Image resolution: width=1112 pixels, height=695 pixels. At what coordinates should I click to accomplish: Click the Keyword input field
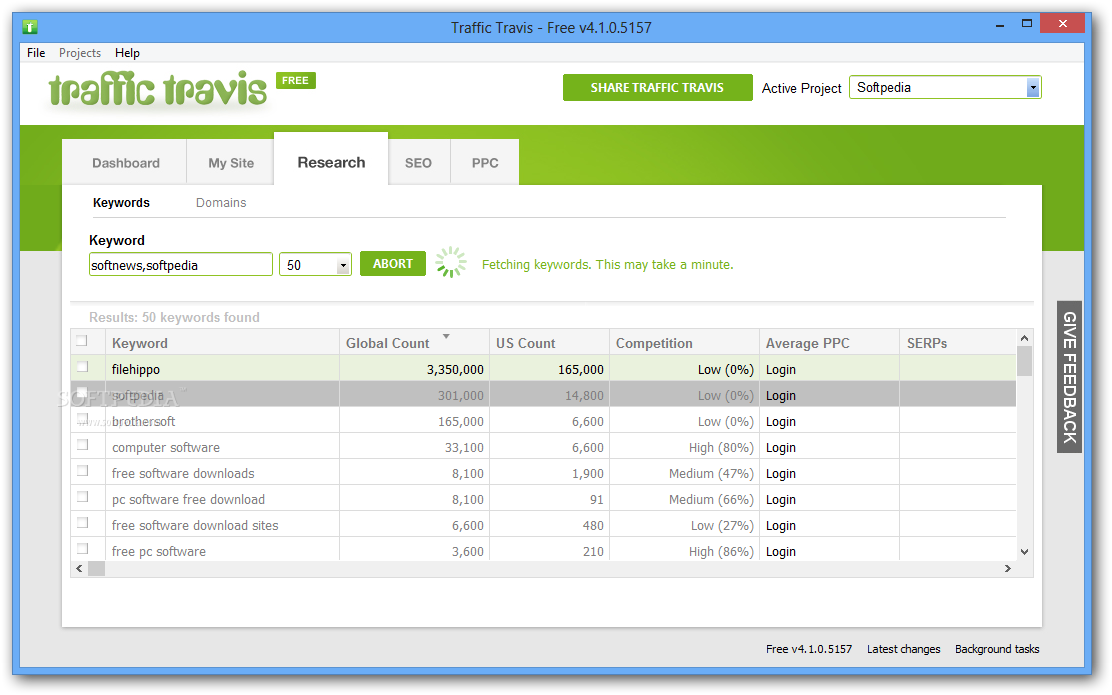[181, 265]
